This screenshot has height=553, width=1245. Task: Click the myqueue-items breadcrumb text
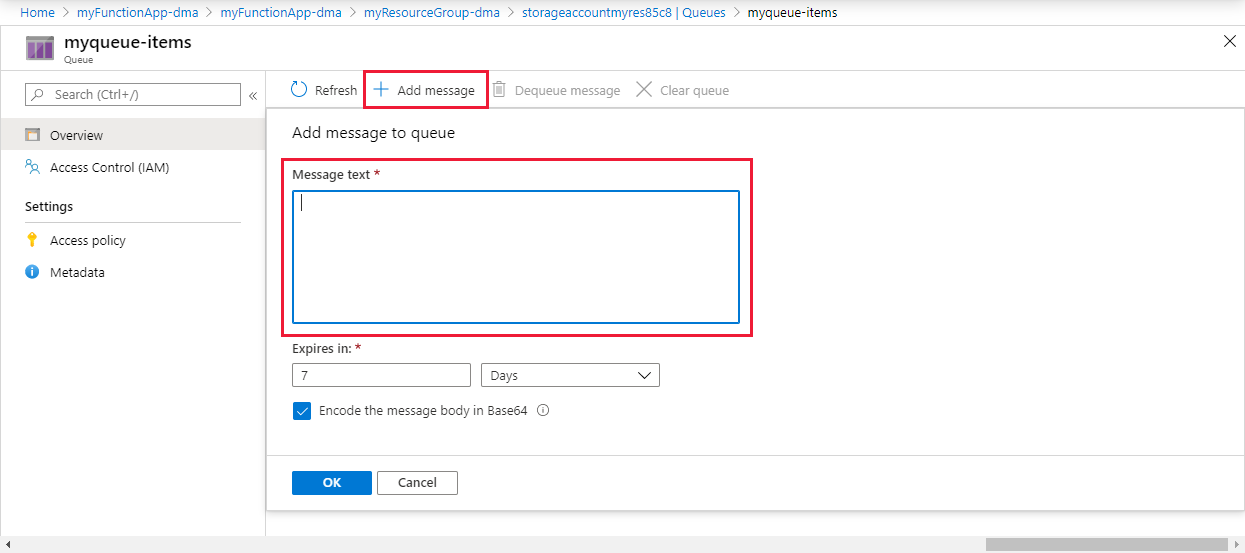(793, 13)
